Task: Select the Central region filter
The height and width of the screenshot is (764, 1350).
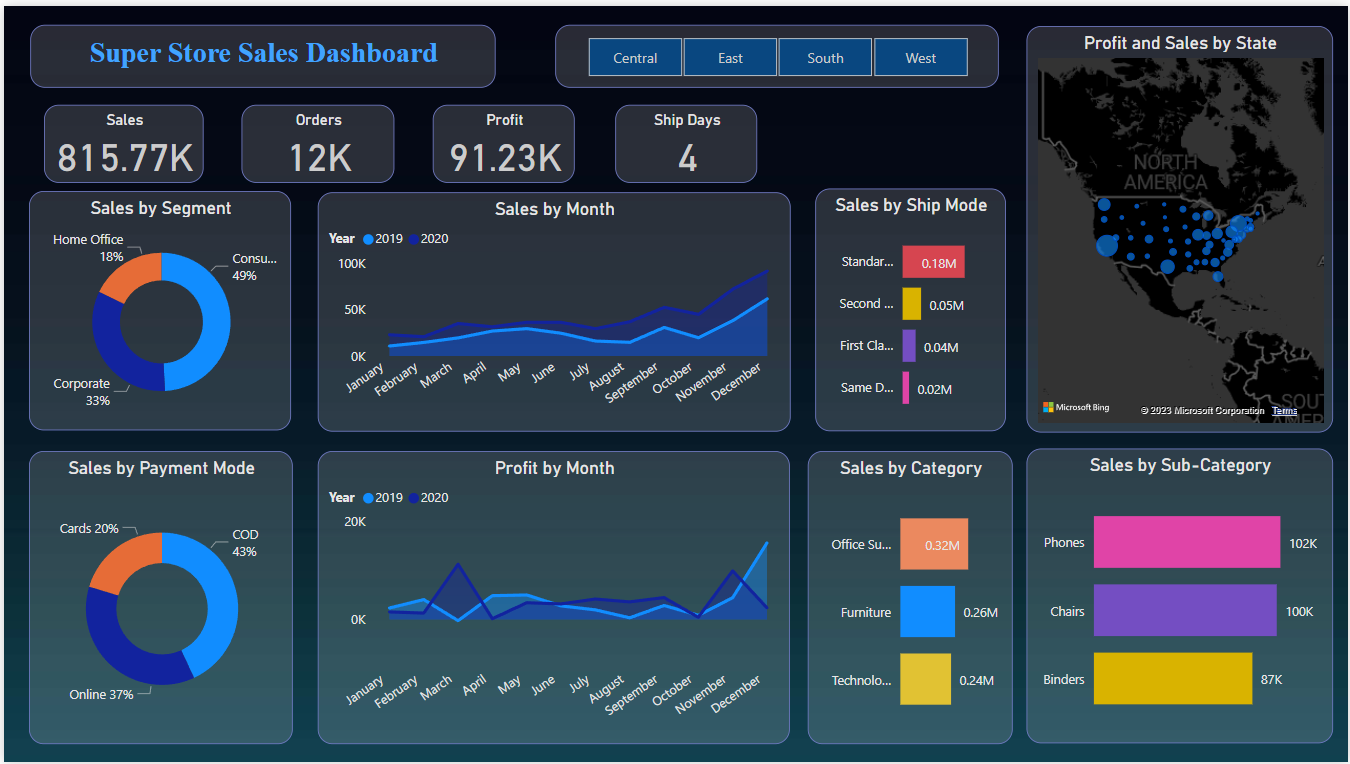Action: [x=635, y=57]
